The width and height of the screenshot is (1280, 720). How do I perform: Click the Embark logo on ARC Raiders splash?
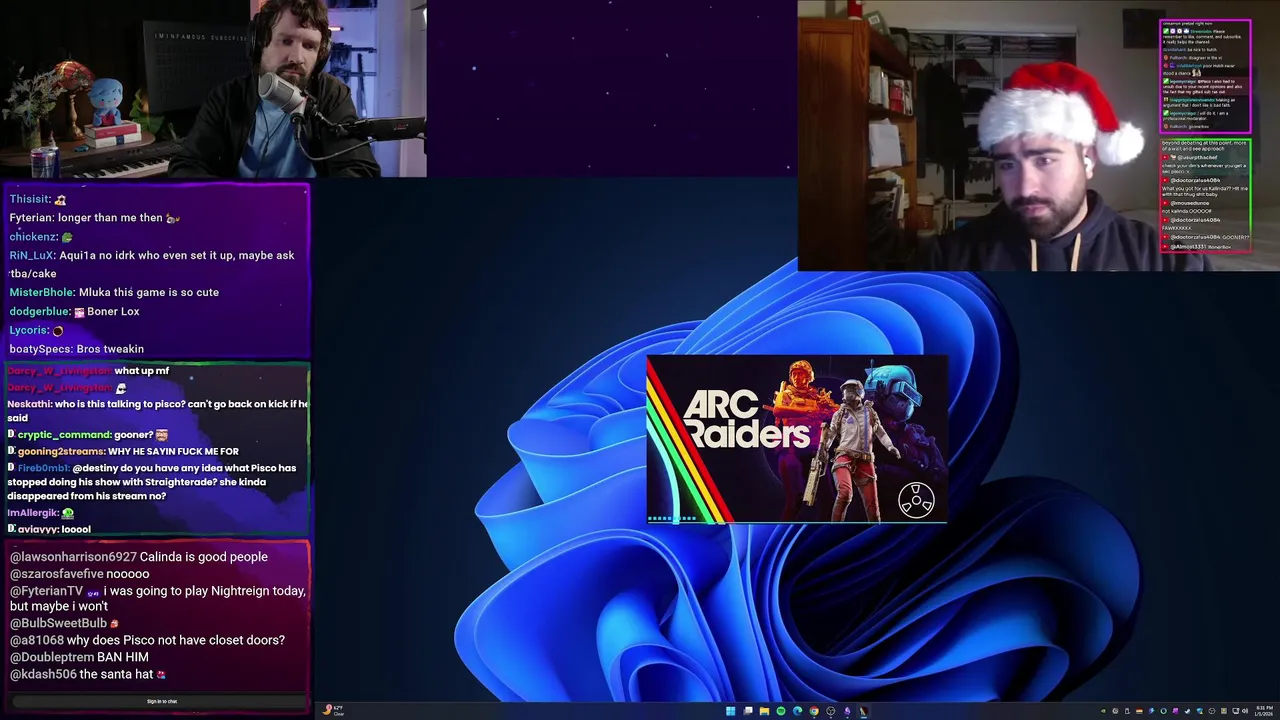(916, 500)
